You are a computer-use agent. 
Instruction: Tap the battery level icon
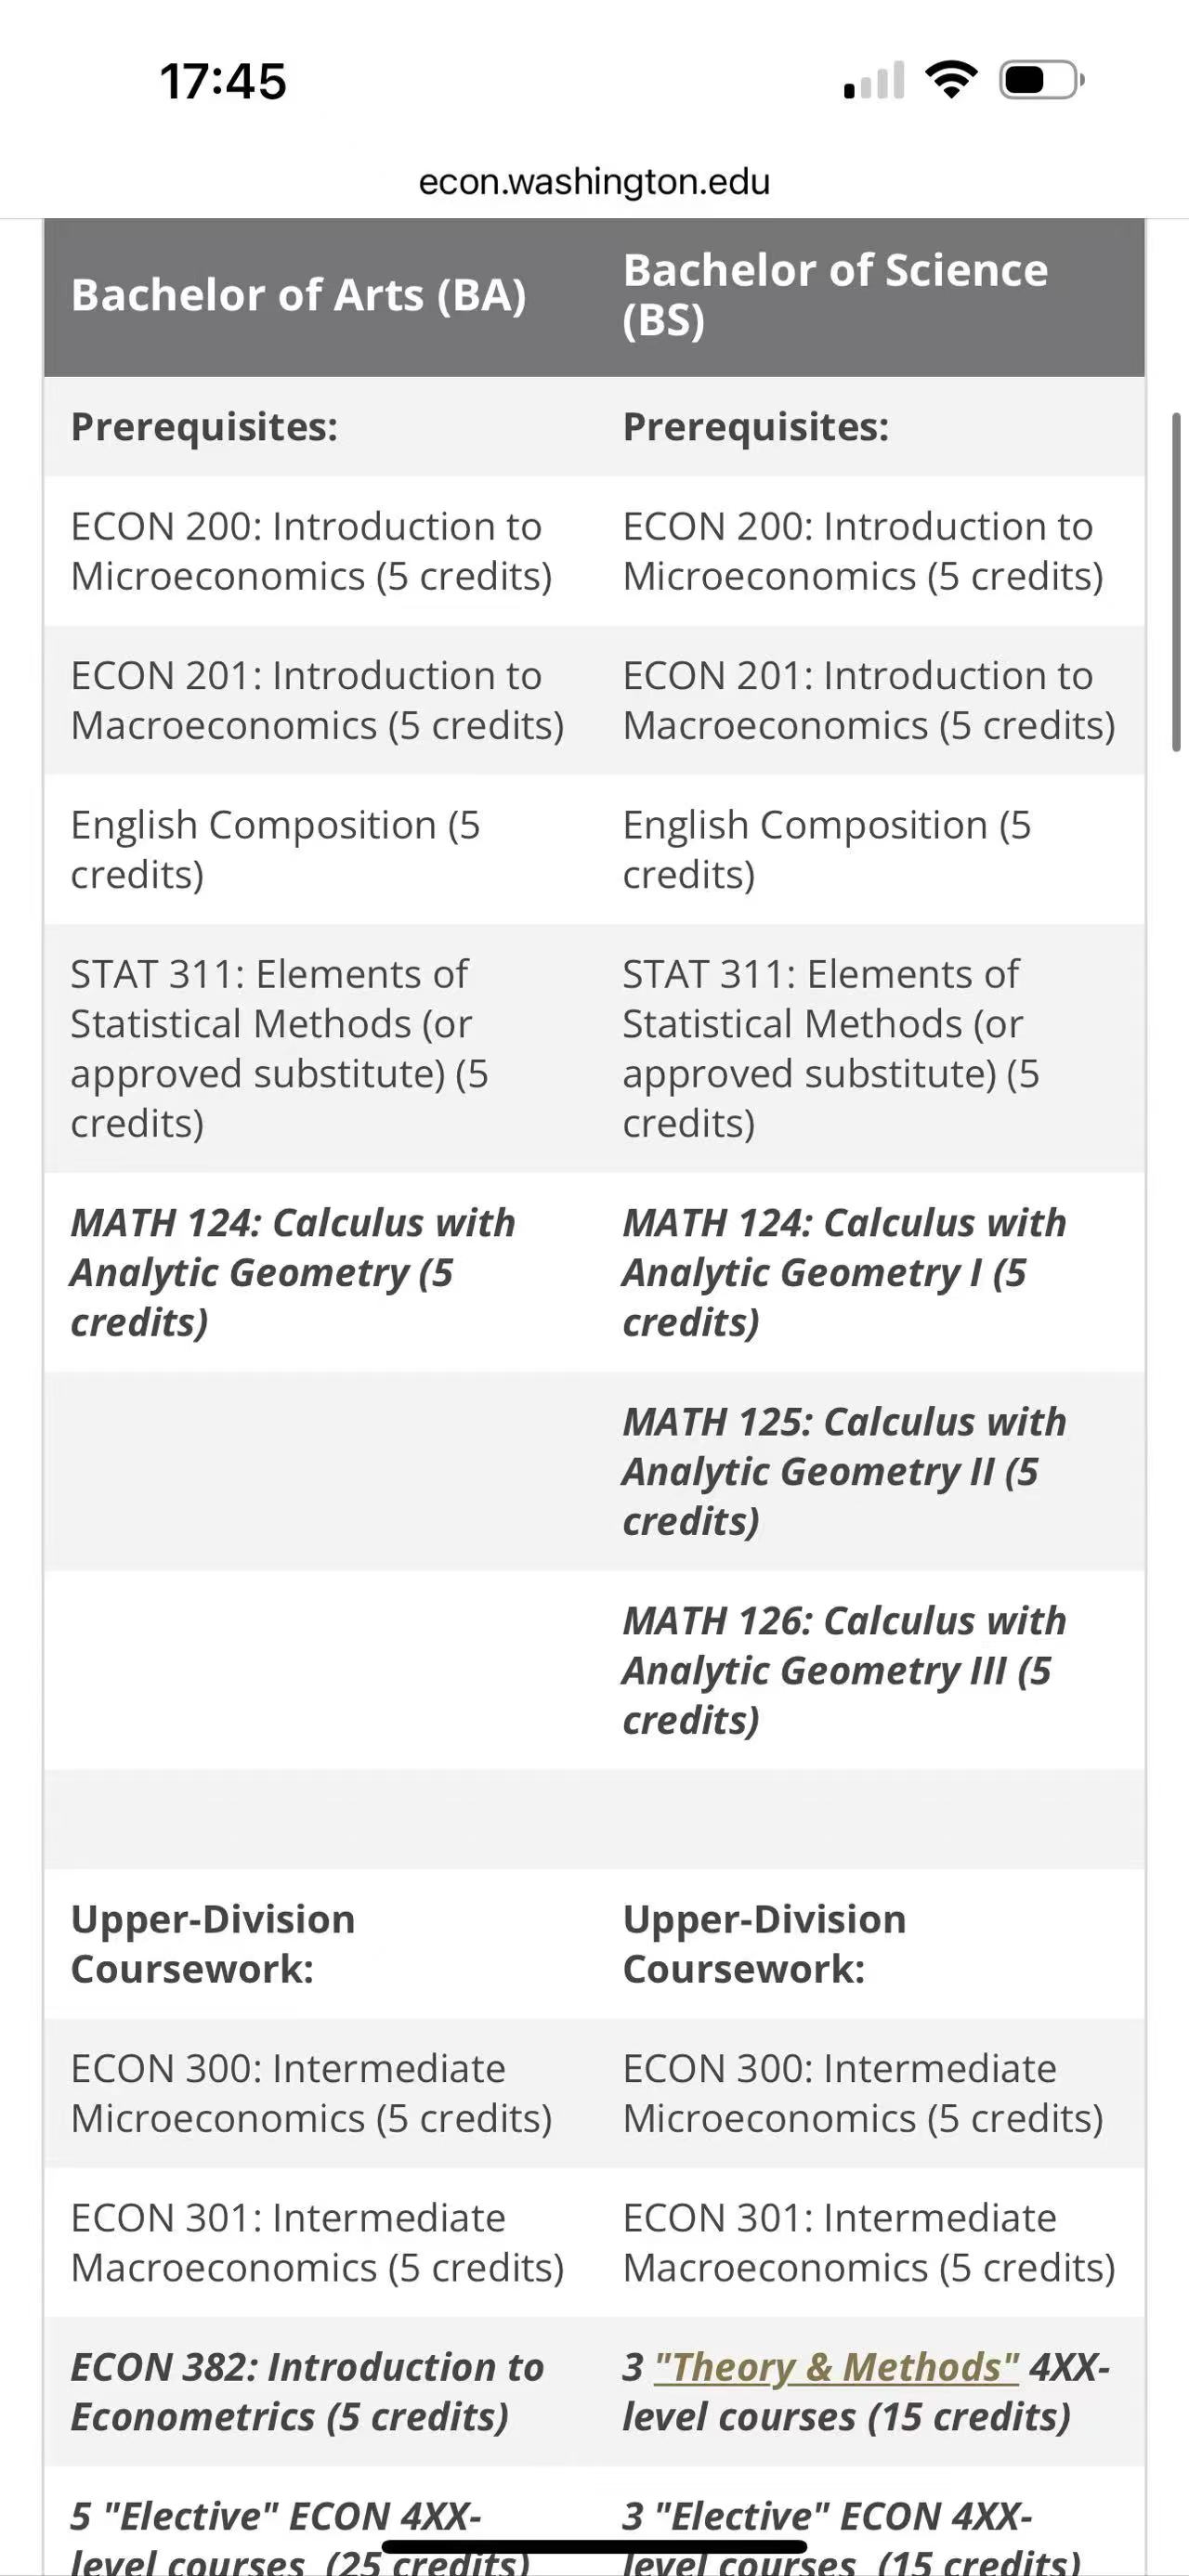[1041, 80]
